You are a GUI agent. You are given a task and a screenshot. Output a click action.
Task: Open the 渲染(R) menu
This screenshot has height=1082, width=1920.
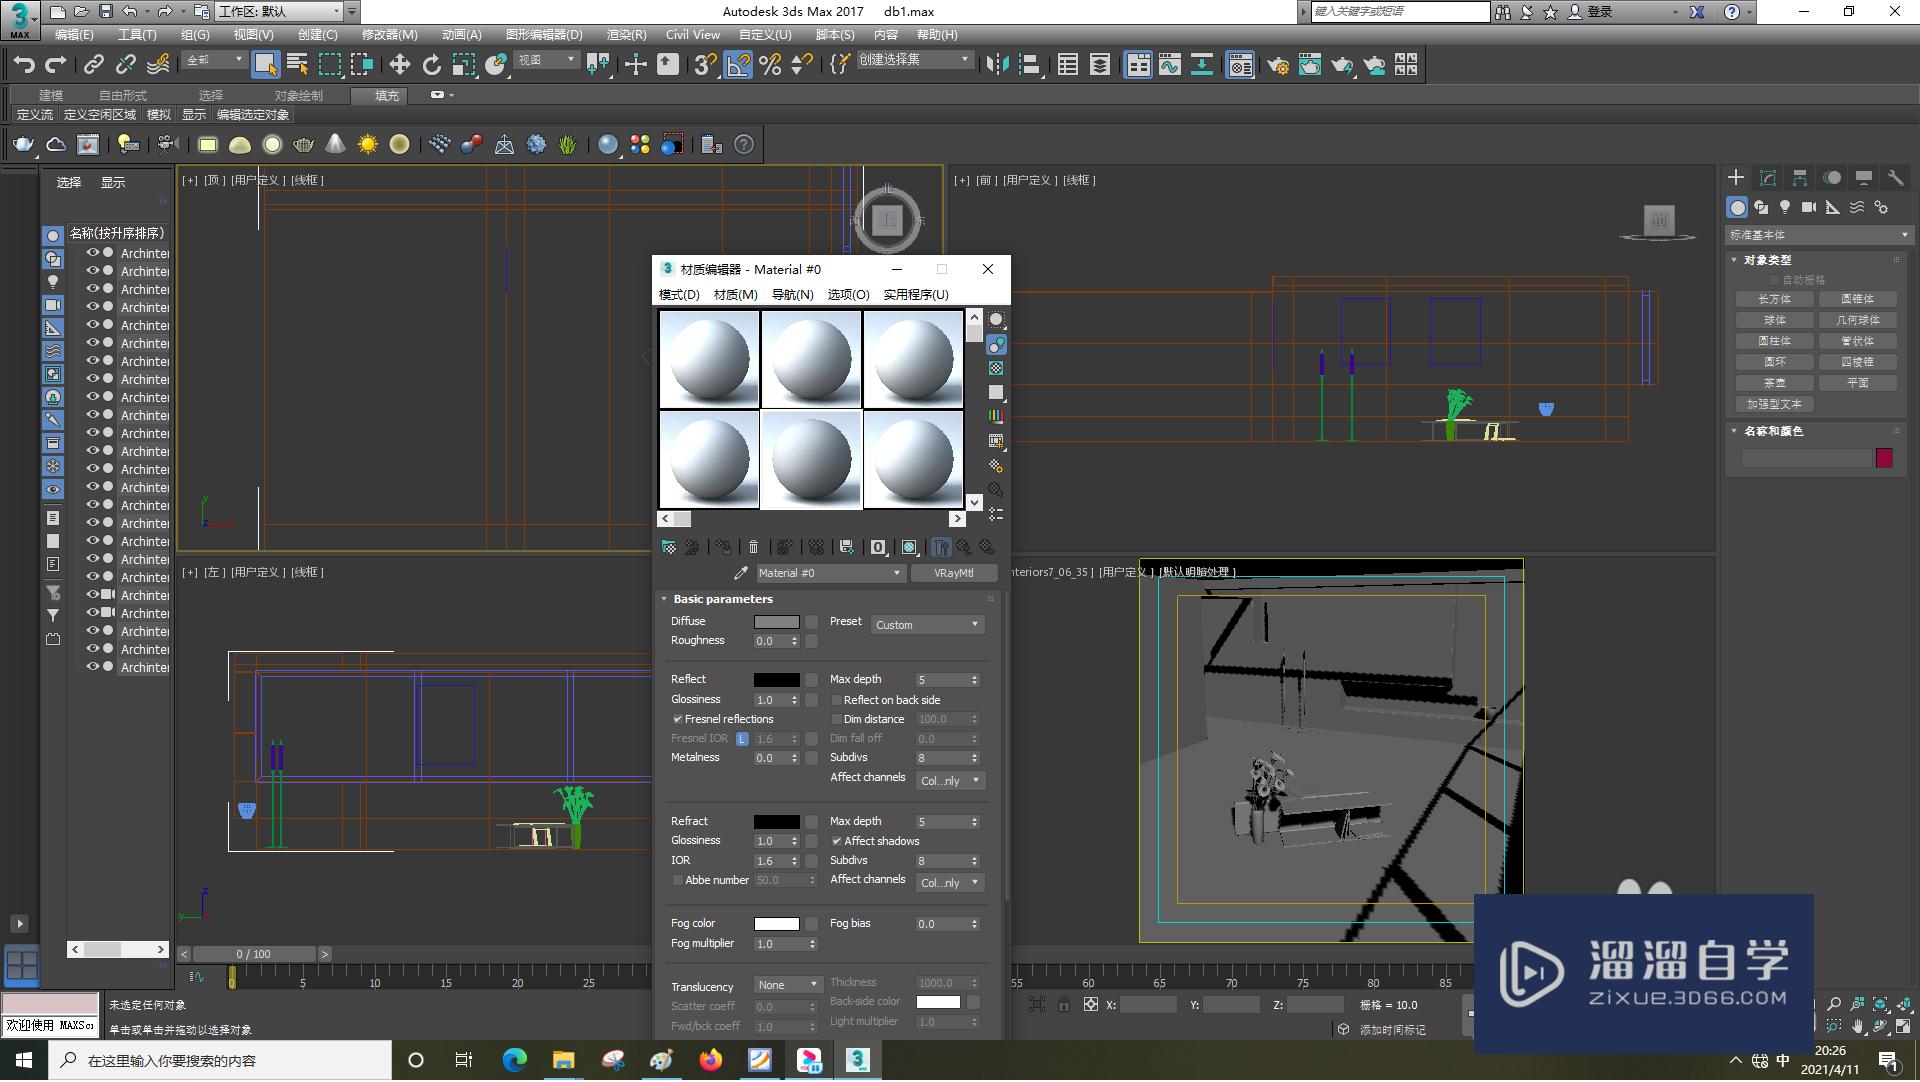[x=626, y=34]
